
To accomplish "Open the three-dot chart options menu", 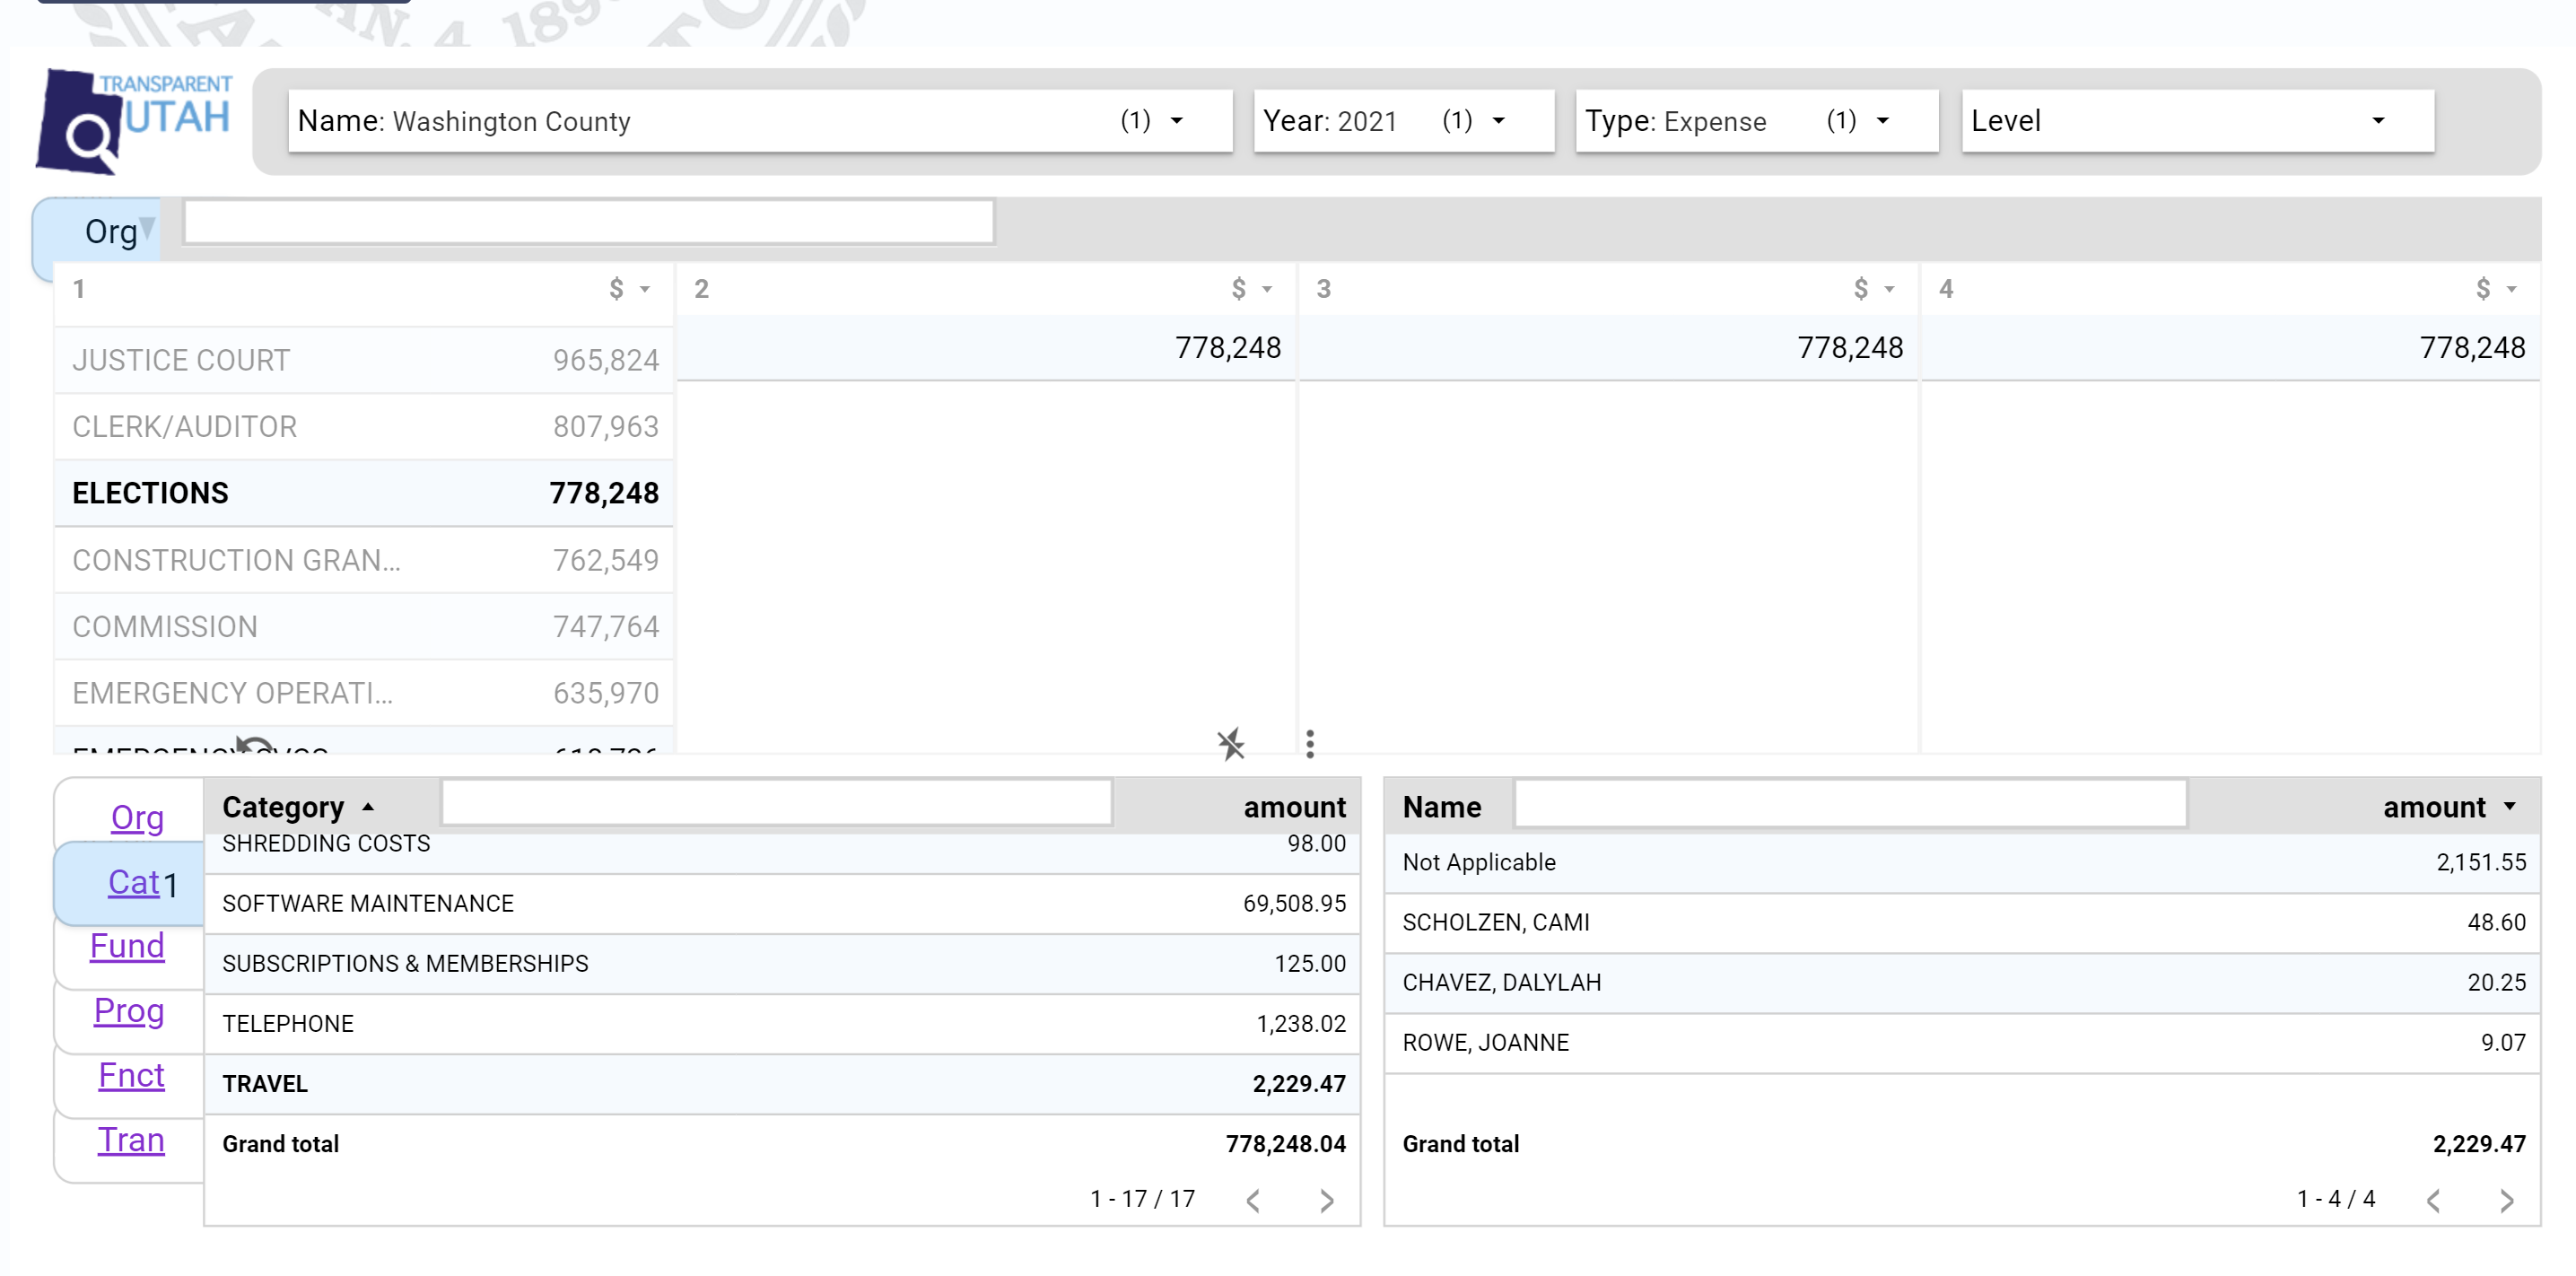I will [x=1310, y=743].
